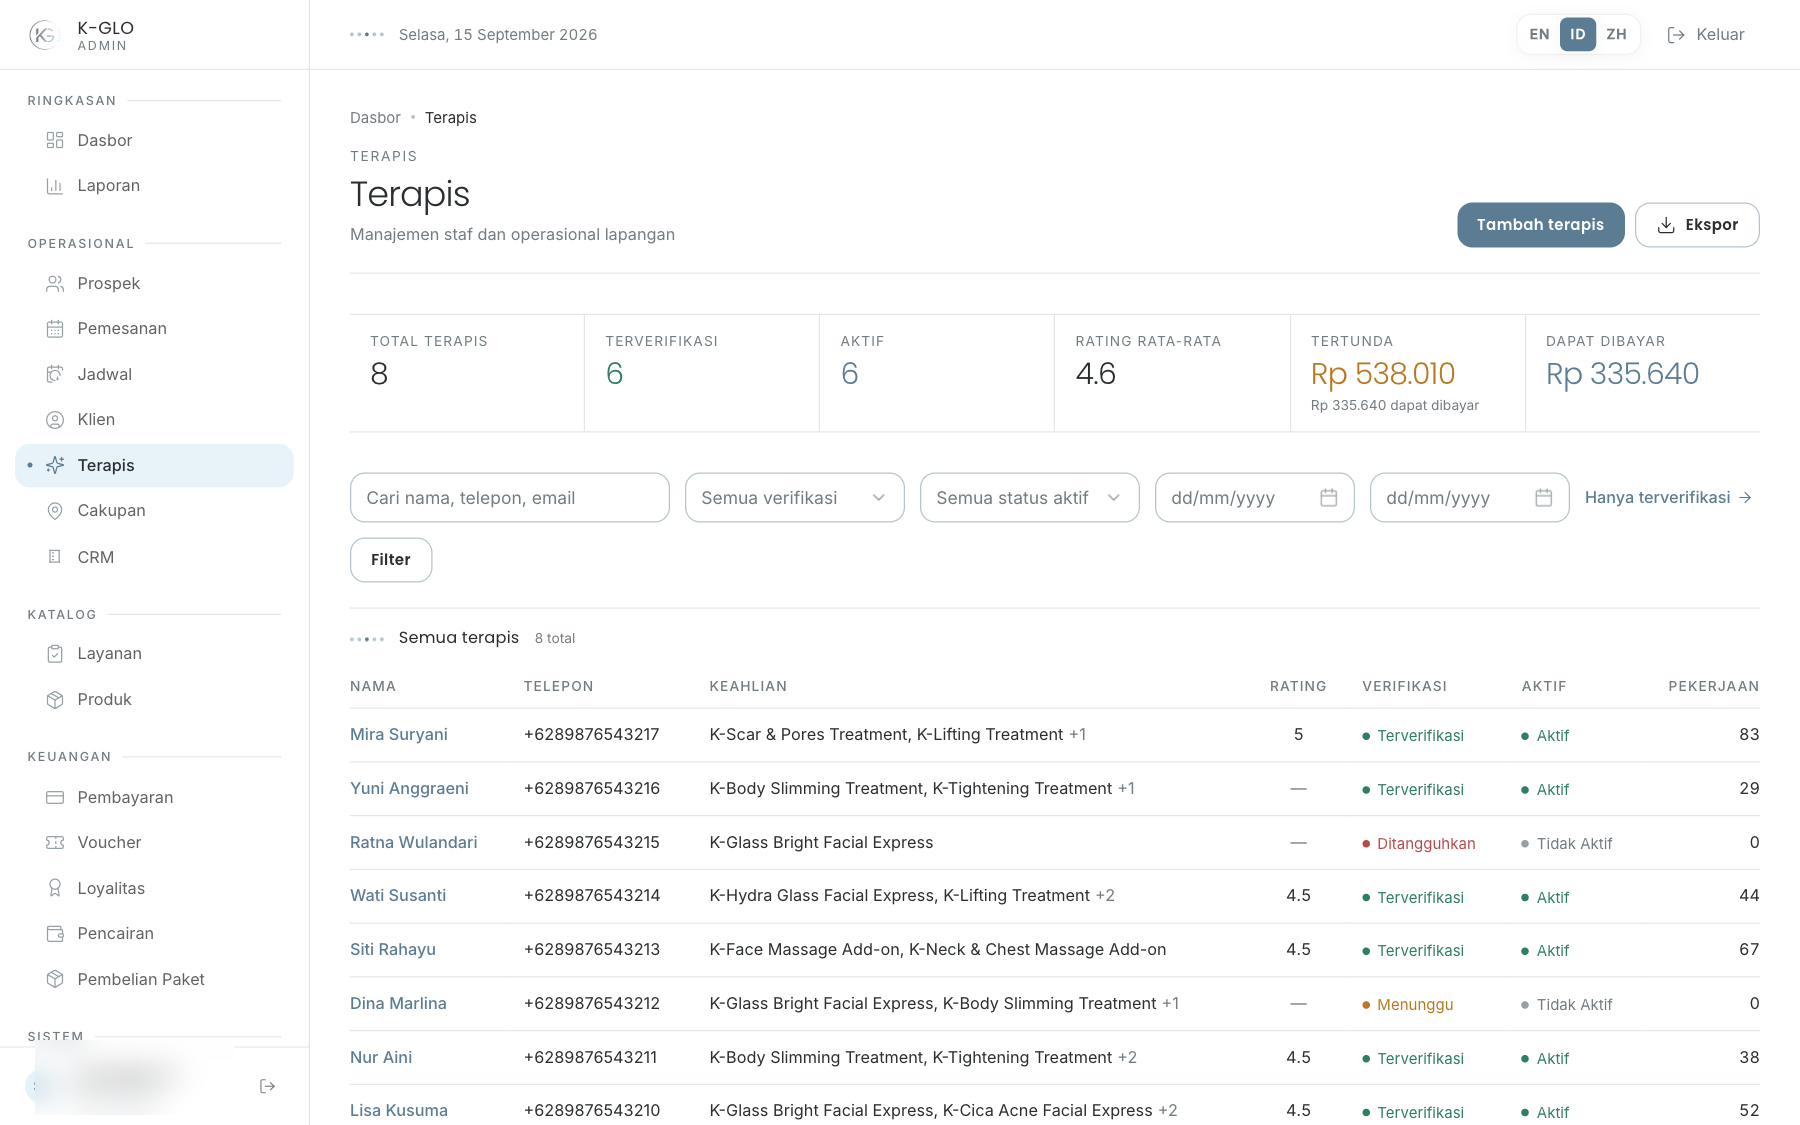
Task: Click Tambah terapis button
Action: pos(1540,225)
